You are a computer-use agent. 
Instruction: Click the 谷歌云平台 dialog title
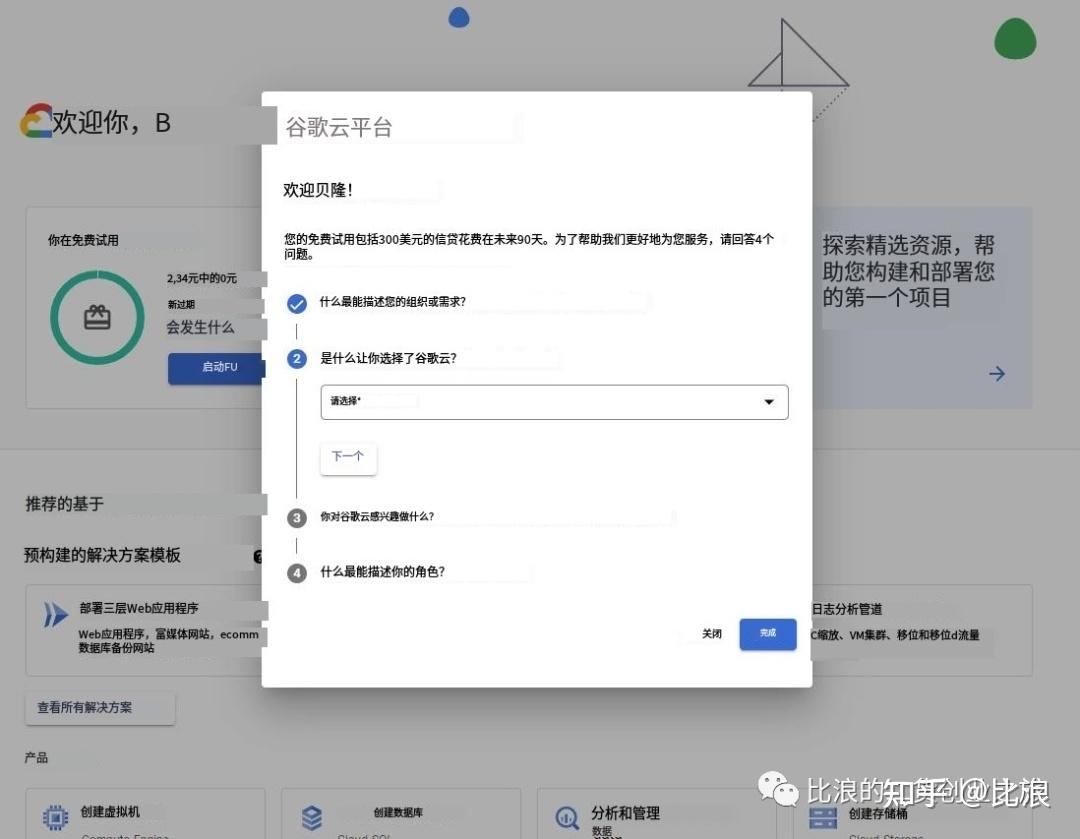(x=339, y=127)
